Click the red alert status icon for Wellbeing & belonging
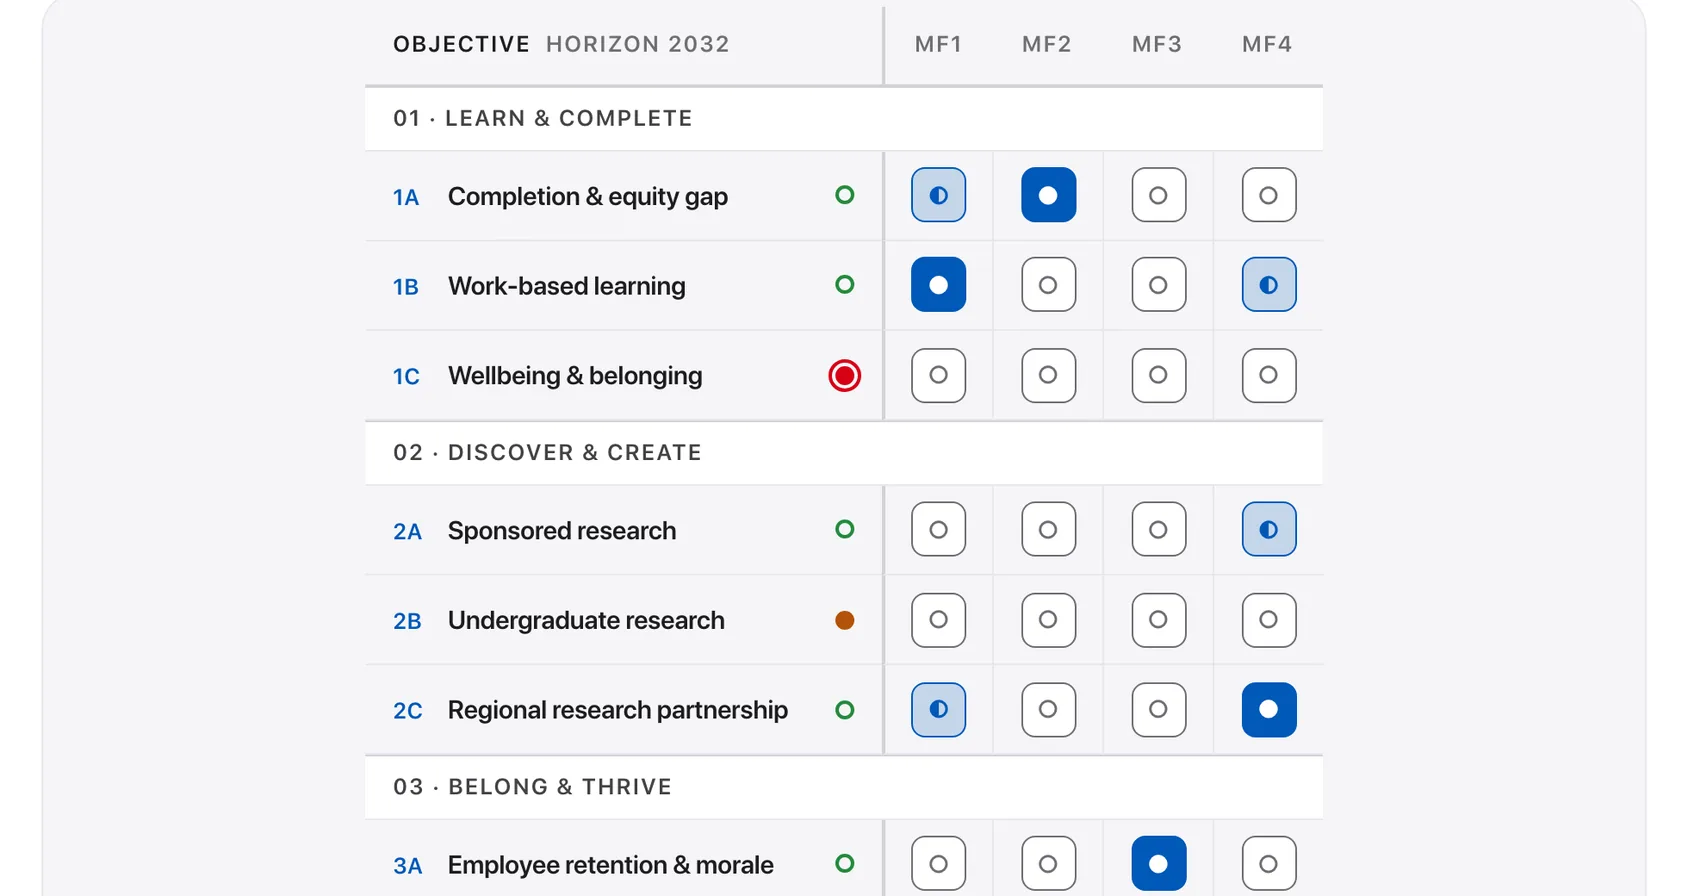1688x896 pixels. point(845,375)
